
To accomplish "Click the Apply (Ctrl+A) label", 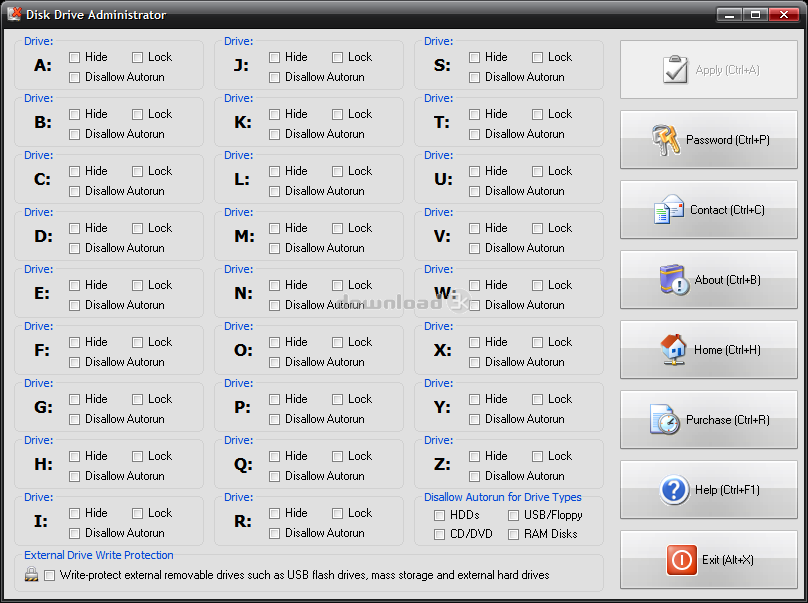I will click(x=727, y=70).
